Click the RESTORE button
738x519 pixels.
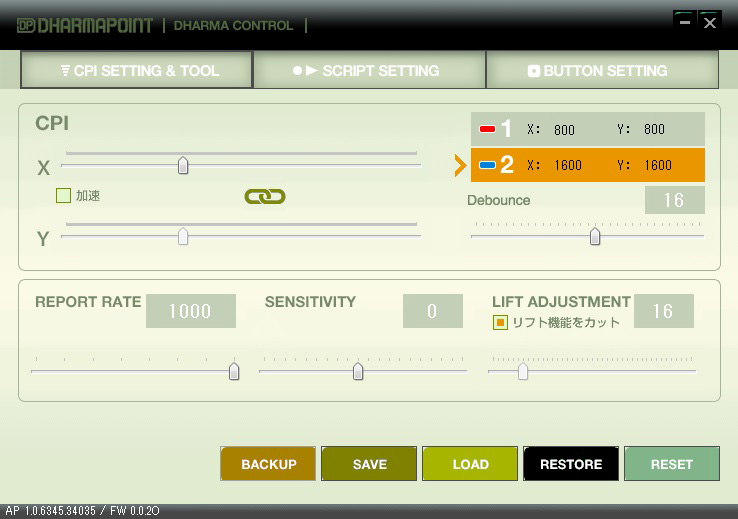(571, 464)
